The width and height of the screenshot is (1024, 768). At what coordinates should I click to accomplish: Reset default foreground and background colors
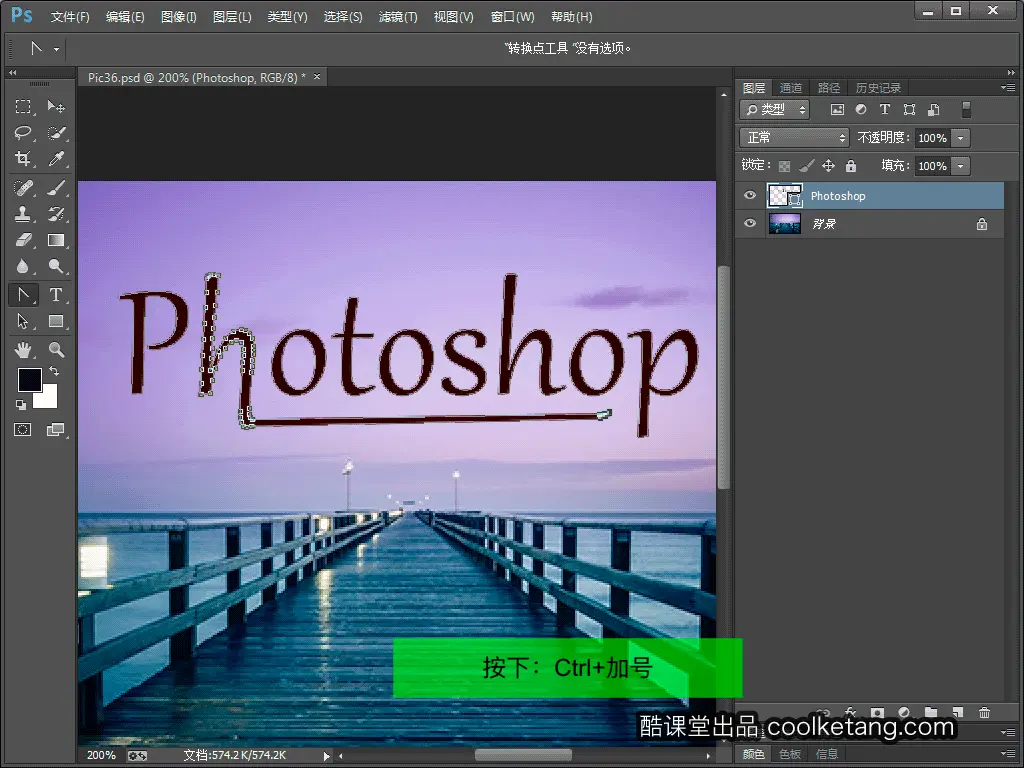pos(21,405)
